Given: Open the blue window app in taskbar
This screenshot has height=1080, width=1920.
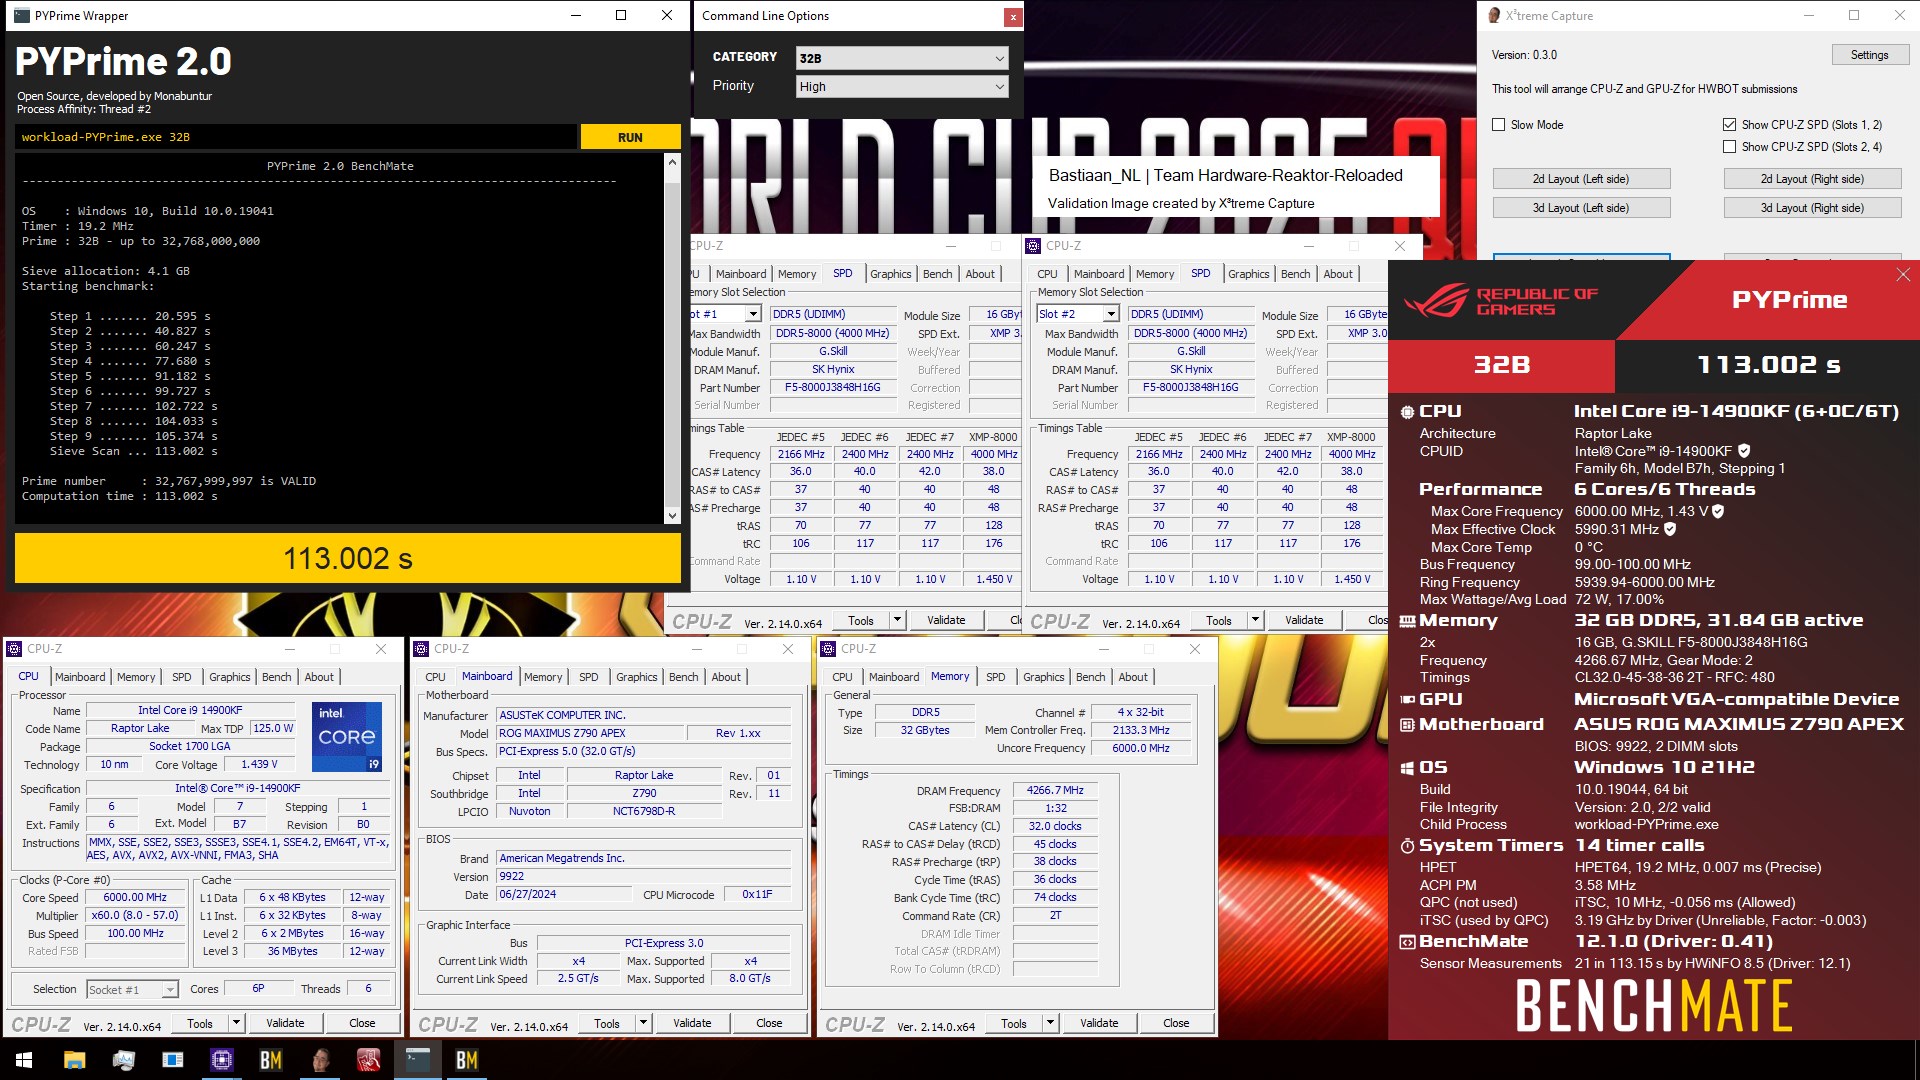Looking at the screenshot, I should (x=172, y=1060).
